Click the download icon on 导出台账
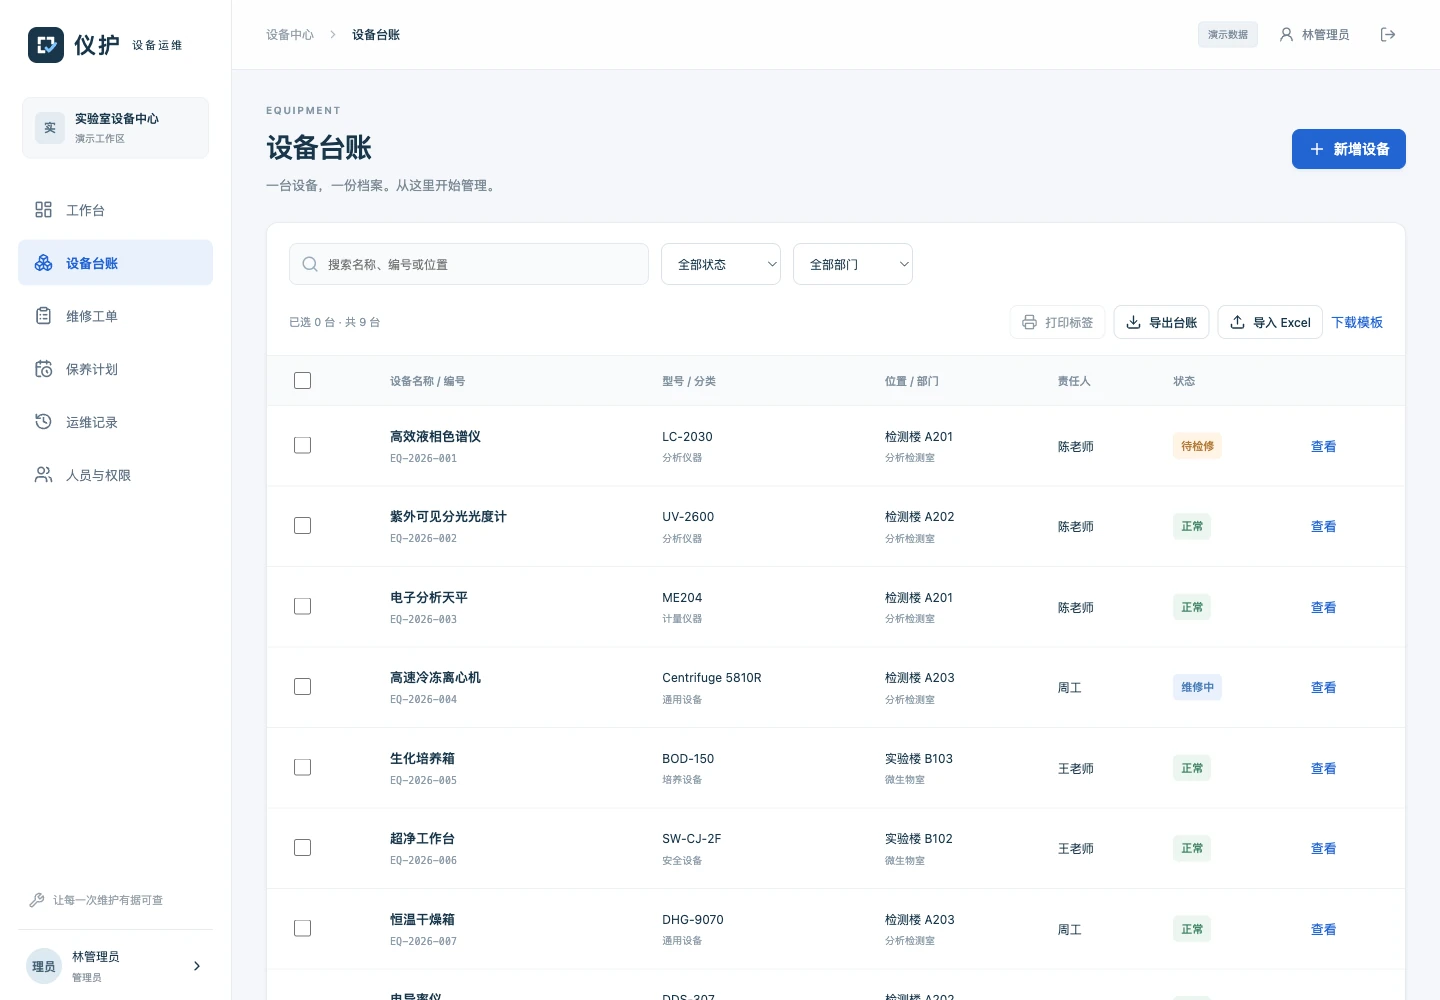 point(1133,322)
